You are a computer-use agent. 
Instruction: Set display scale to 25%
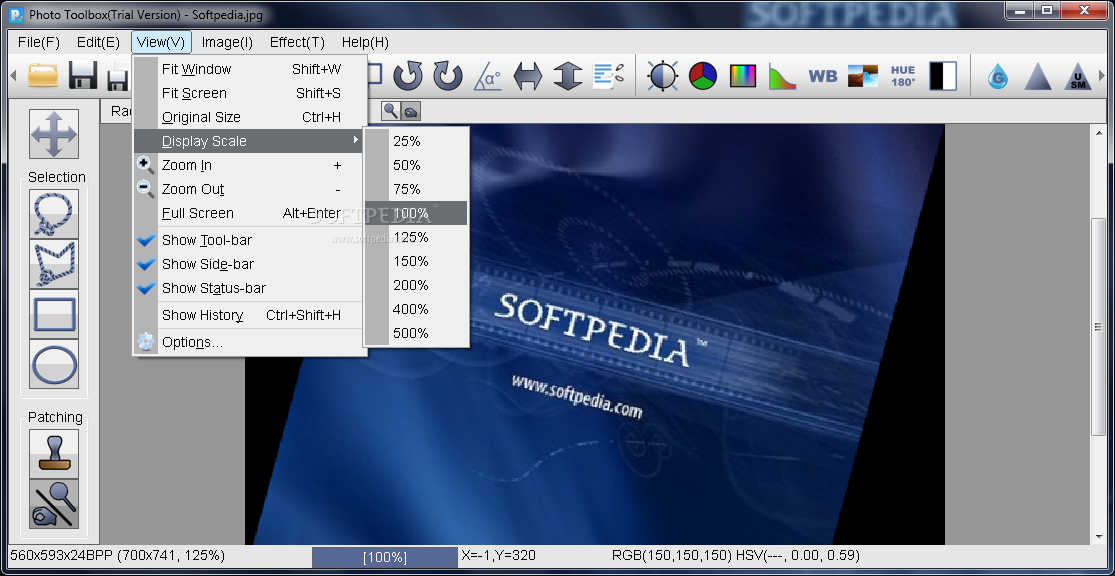416,141
